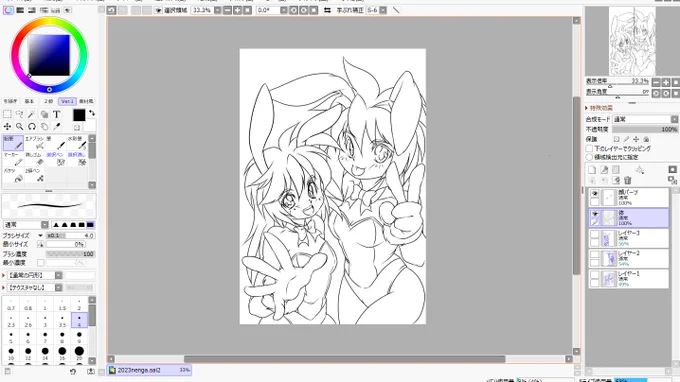Viewport: 680px width, 382px height.
Task: Choose the 鉛筆 pencil brush
Action: coord(13,143)
